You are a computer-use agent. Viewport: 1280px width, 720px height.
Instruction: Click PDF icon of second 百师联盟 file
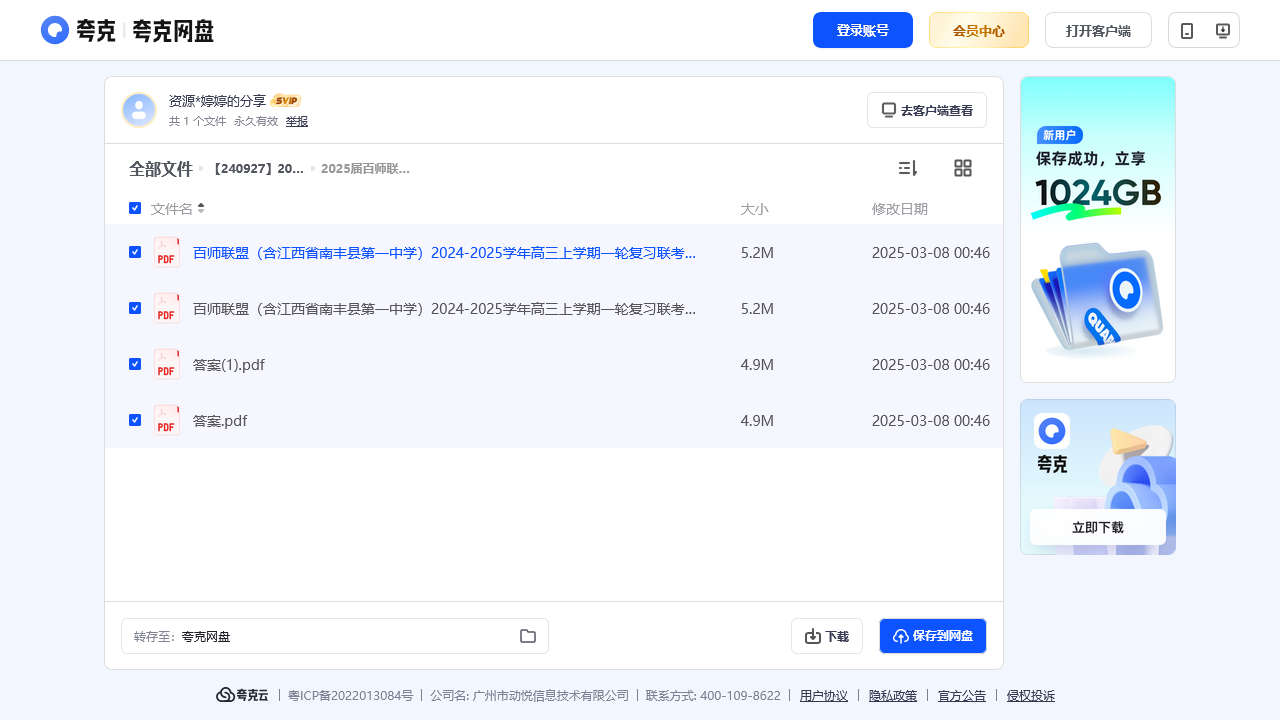coord(167,308)
